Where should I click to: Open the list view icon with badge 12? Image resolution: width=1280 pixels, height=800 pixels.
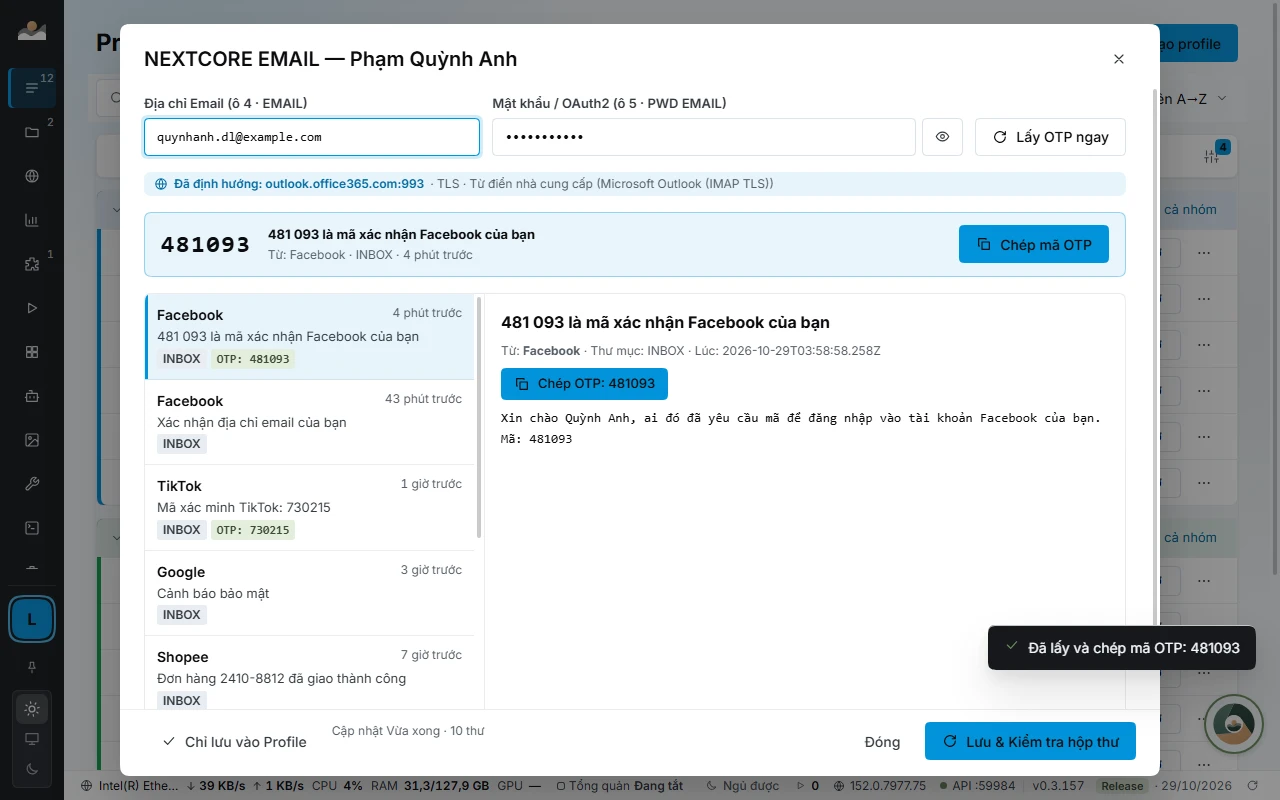[32, 88]
